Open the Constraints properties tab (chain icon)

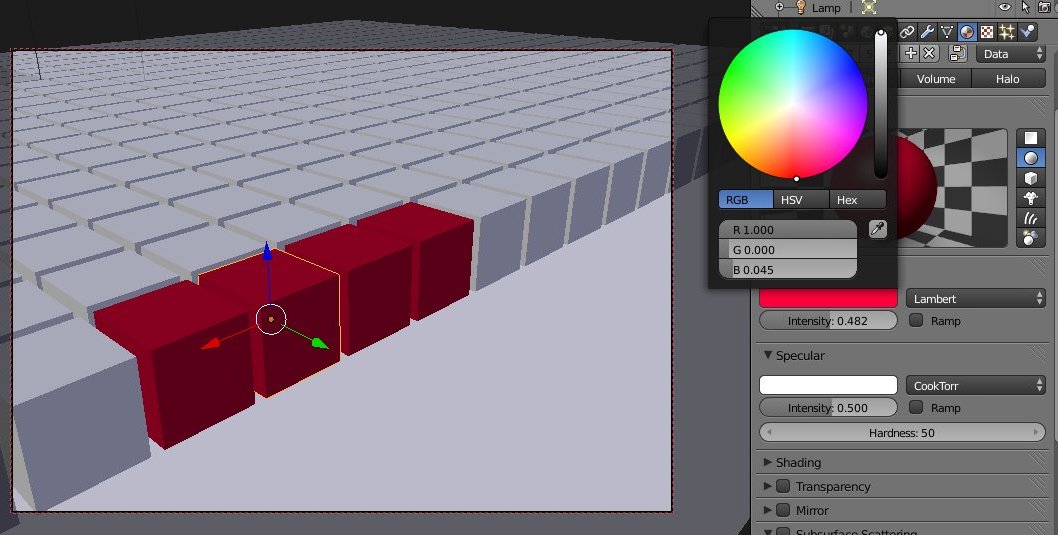[907, 32]
